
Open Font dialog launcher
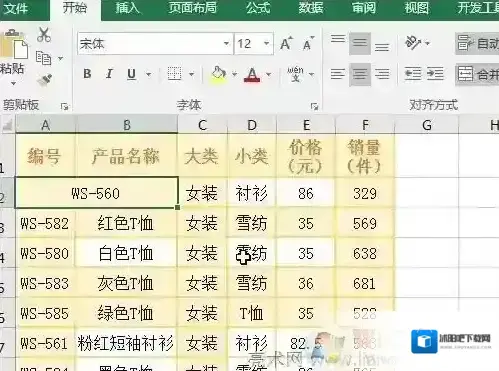click(314, 106)
